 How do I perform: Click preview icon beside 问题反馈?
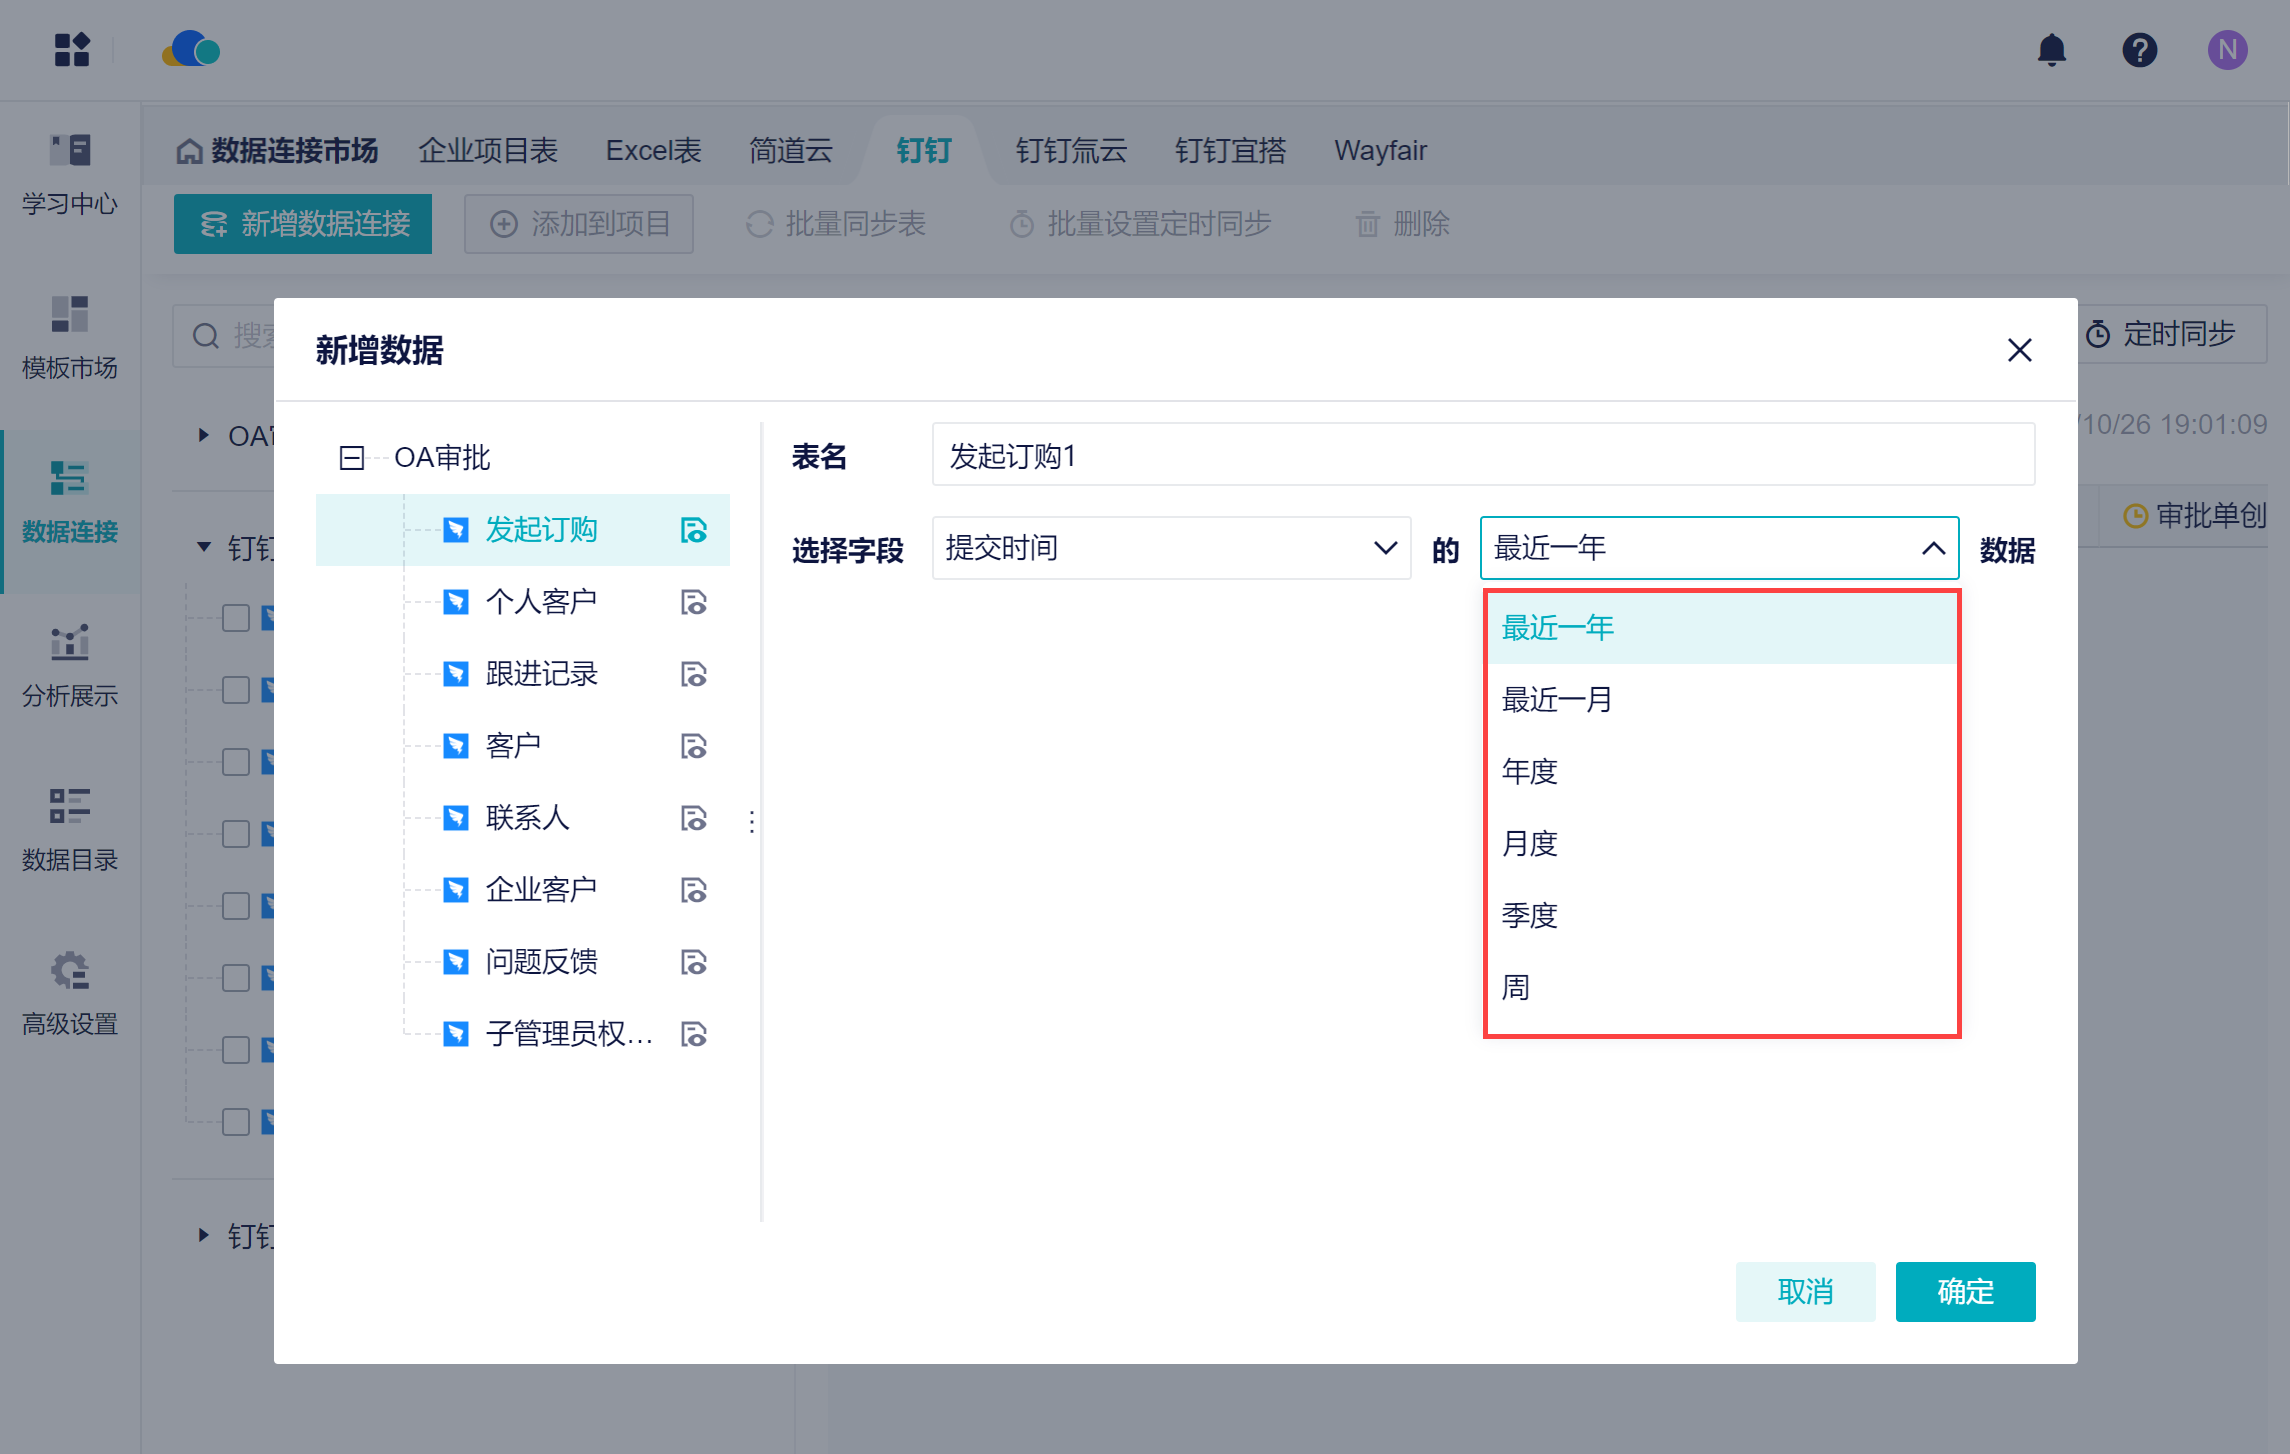pos(694,962)
